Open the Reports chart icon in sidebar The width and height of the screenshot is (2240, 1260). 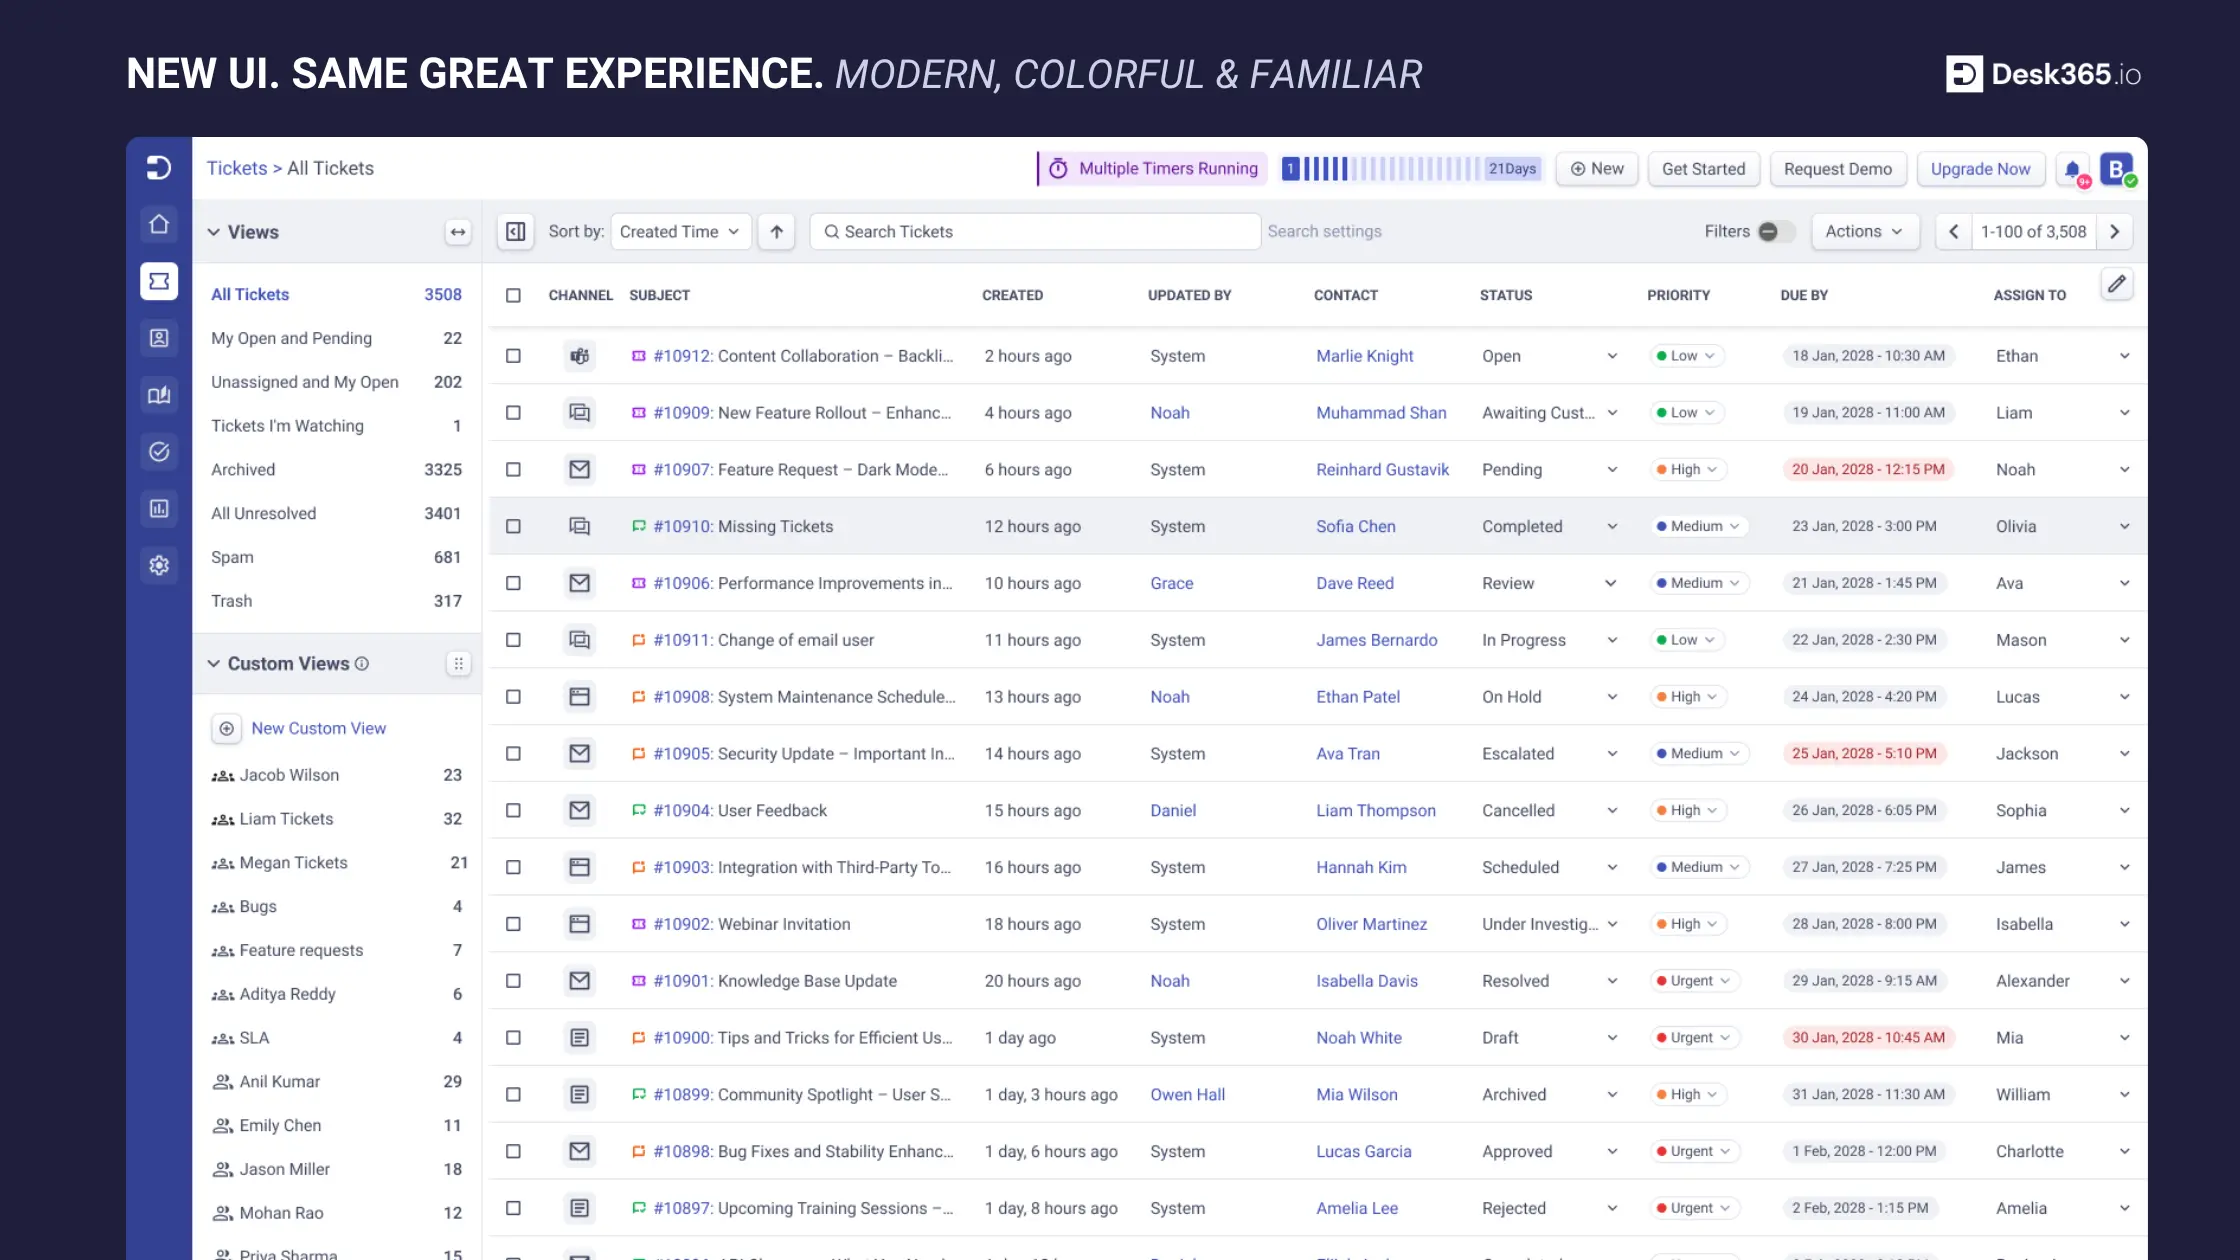(159, 508)
